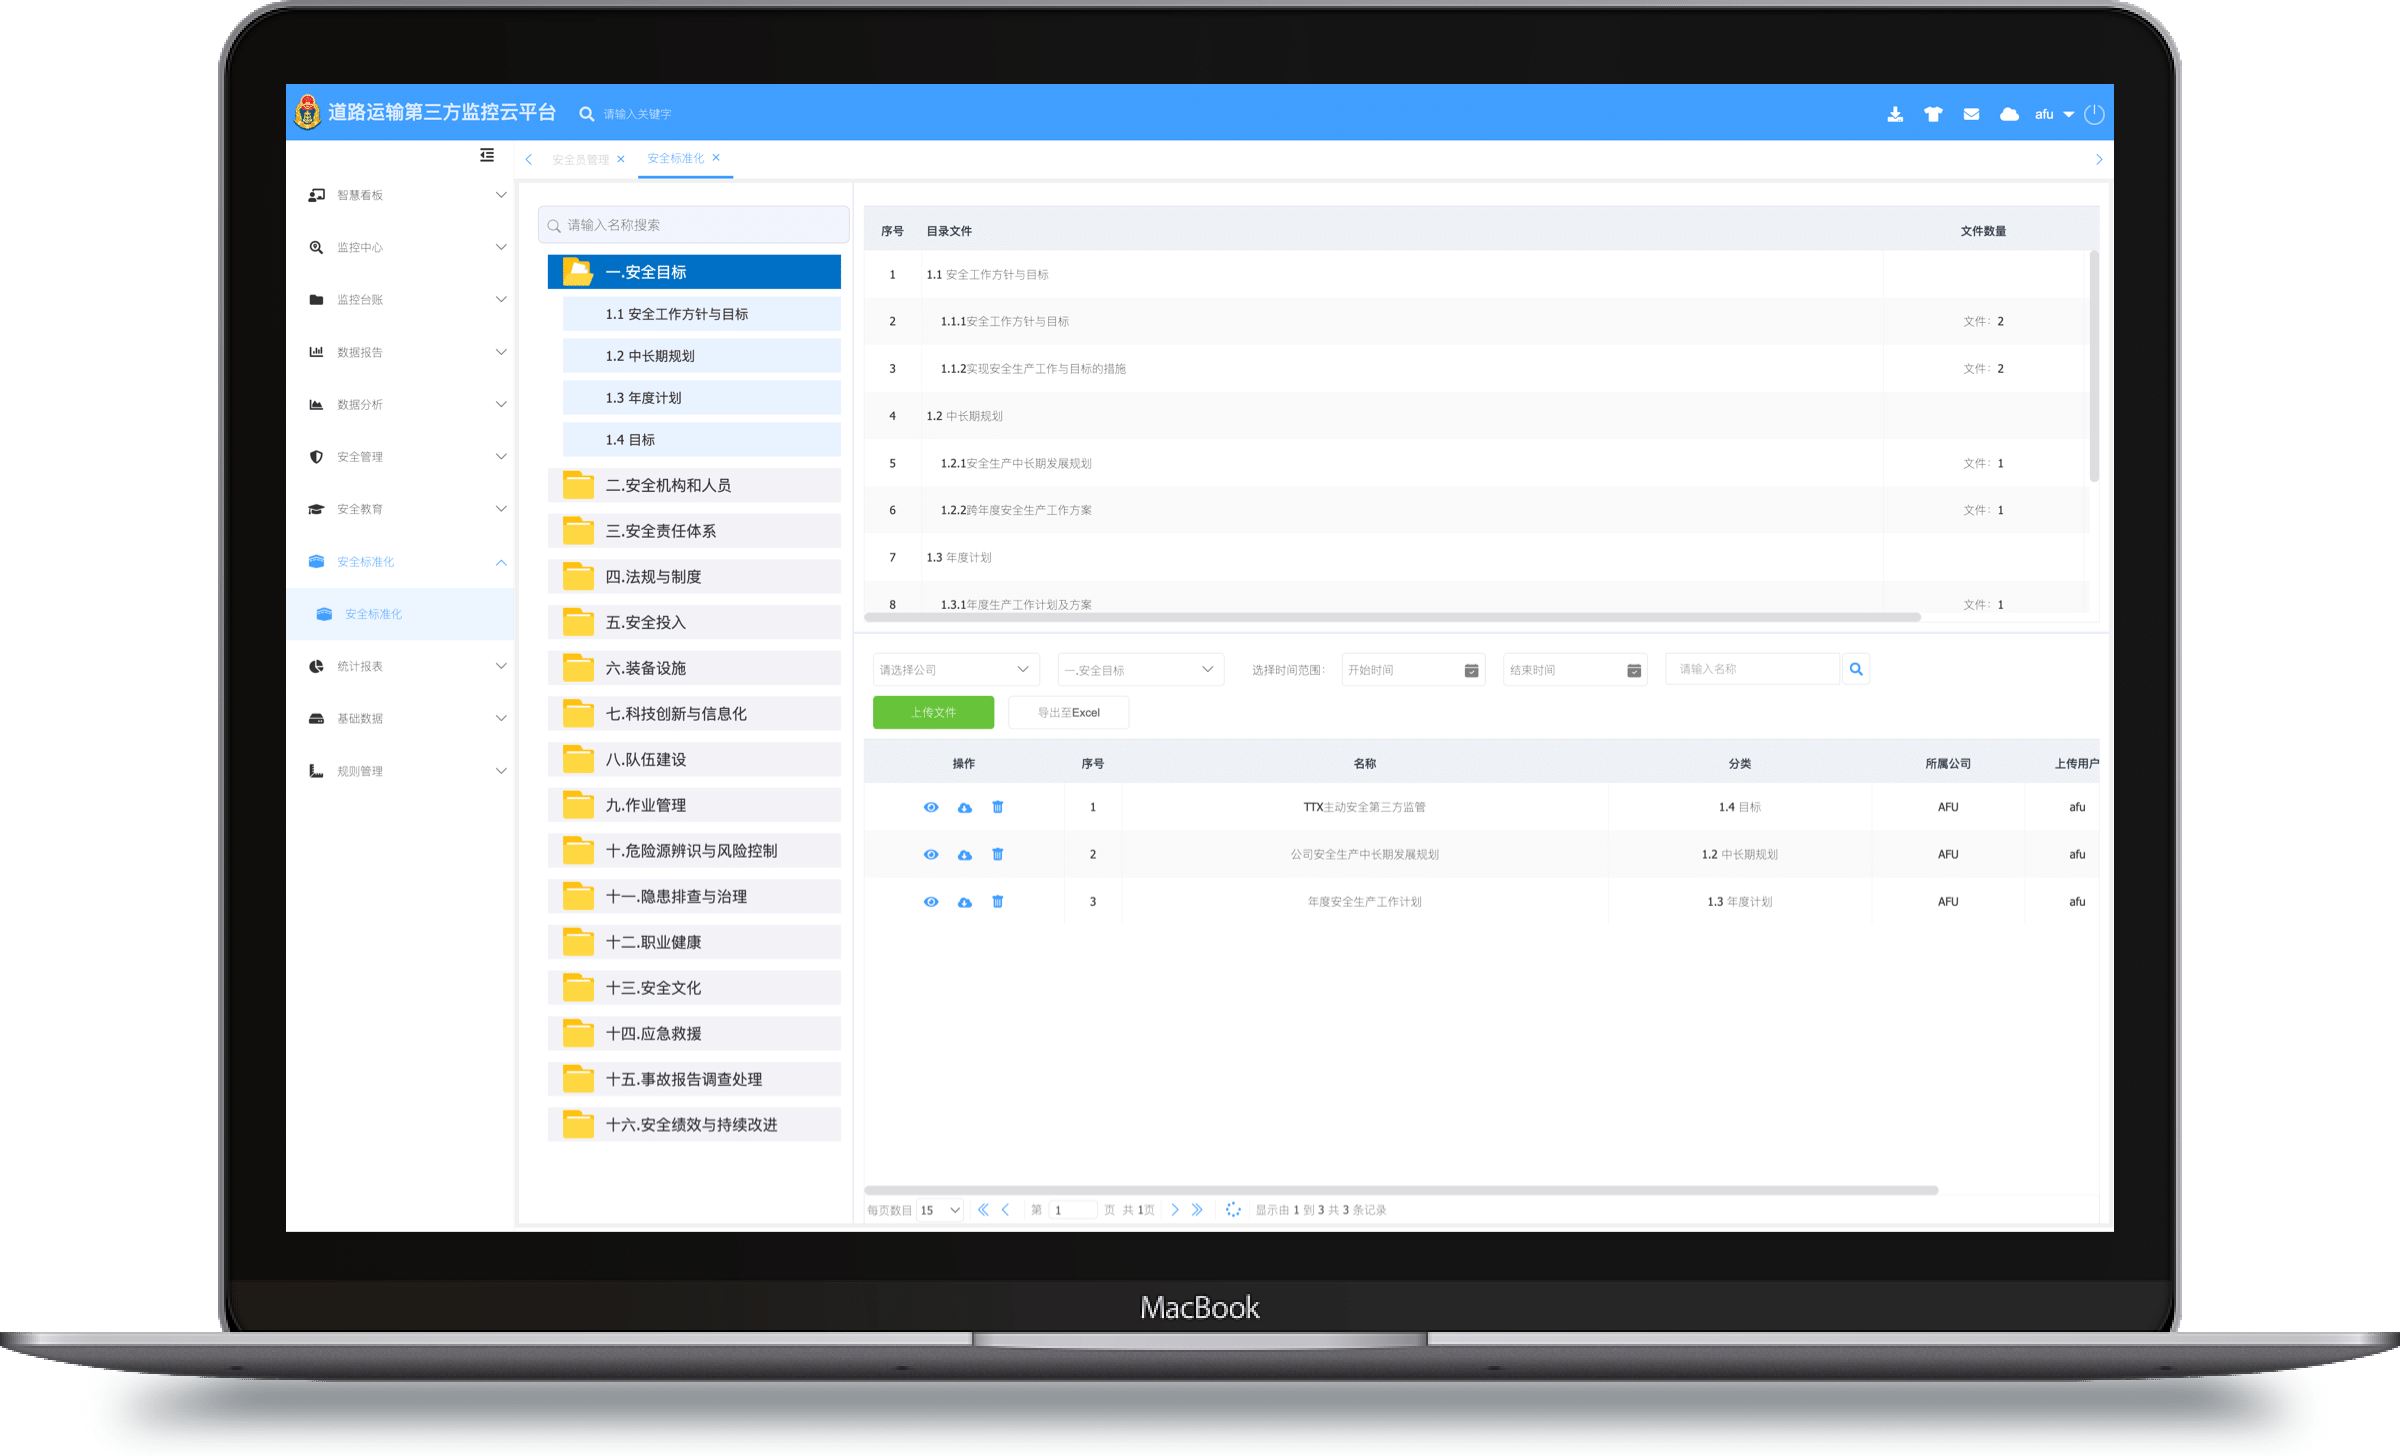This screenshot has width=2400, height=1456.
Task: Preview 公司安全生产中长期发展规划 with eye icon
Action: tap(931, 854)
